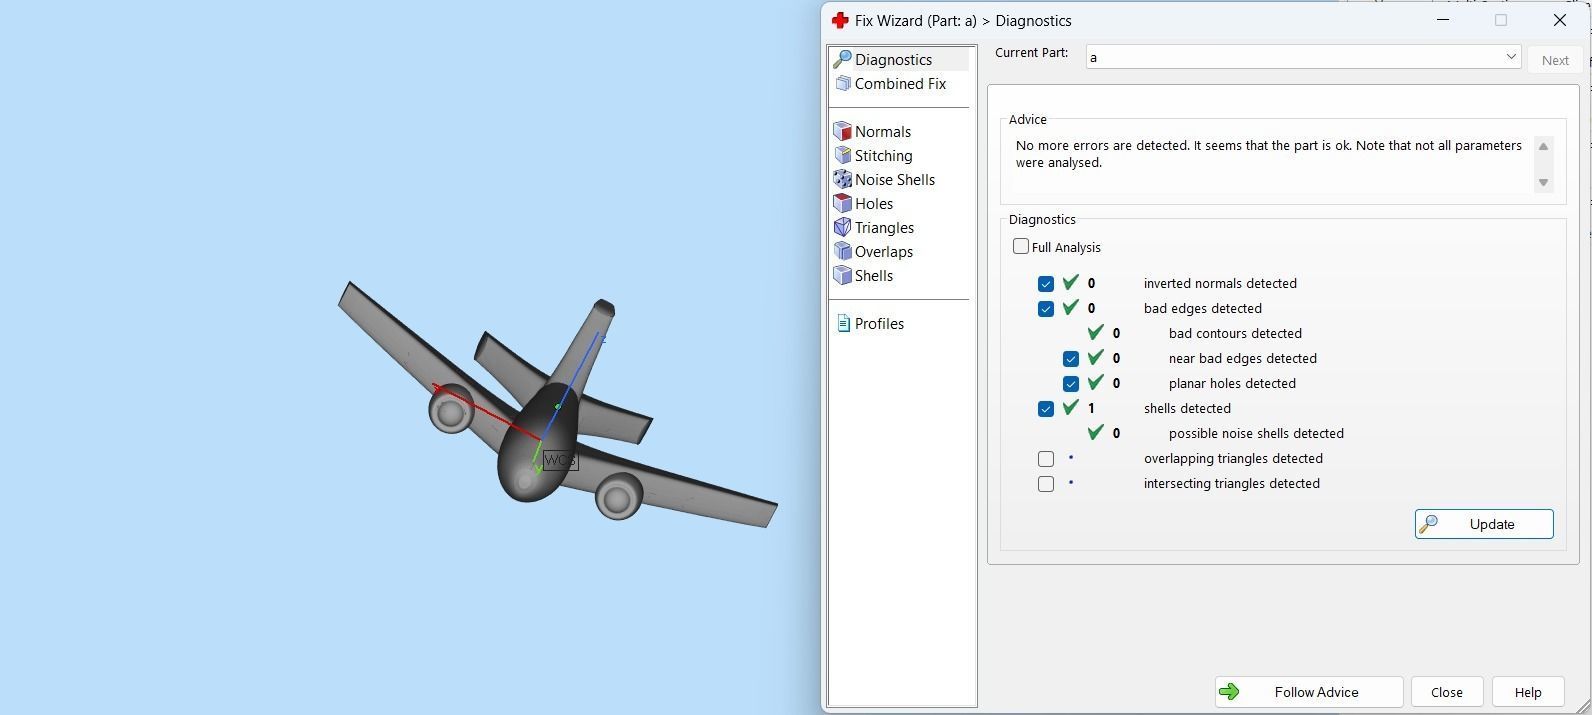Select the Overlaps page label
The image size is (1592, 715).
pos(884,252)
